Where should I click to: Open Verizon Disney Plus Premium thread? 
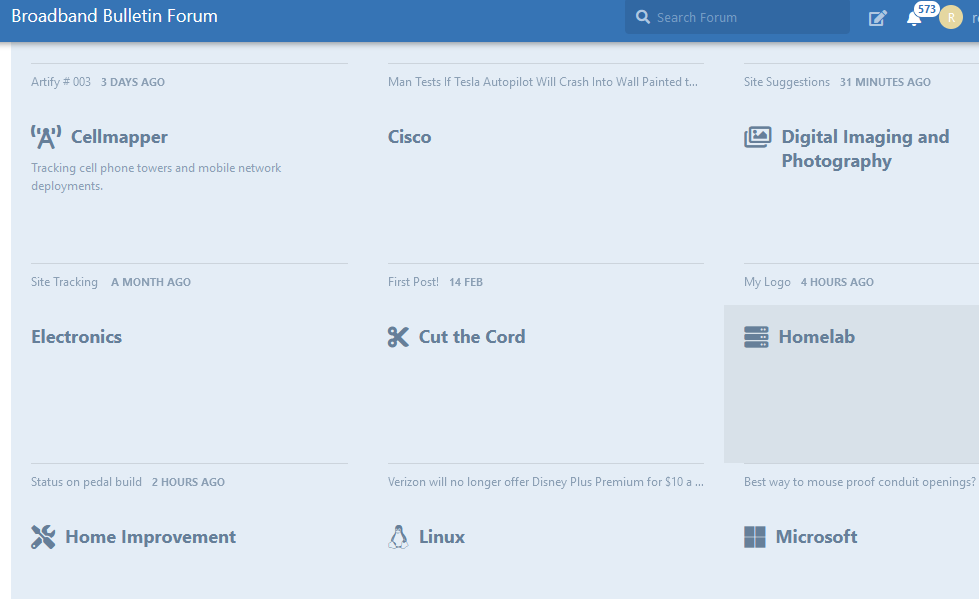tap(546, 482)
